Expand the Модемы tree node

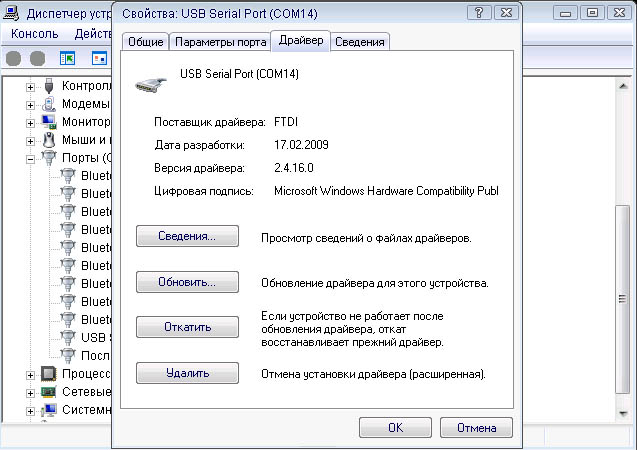[31, 105]
